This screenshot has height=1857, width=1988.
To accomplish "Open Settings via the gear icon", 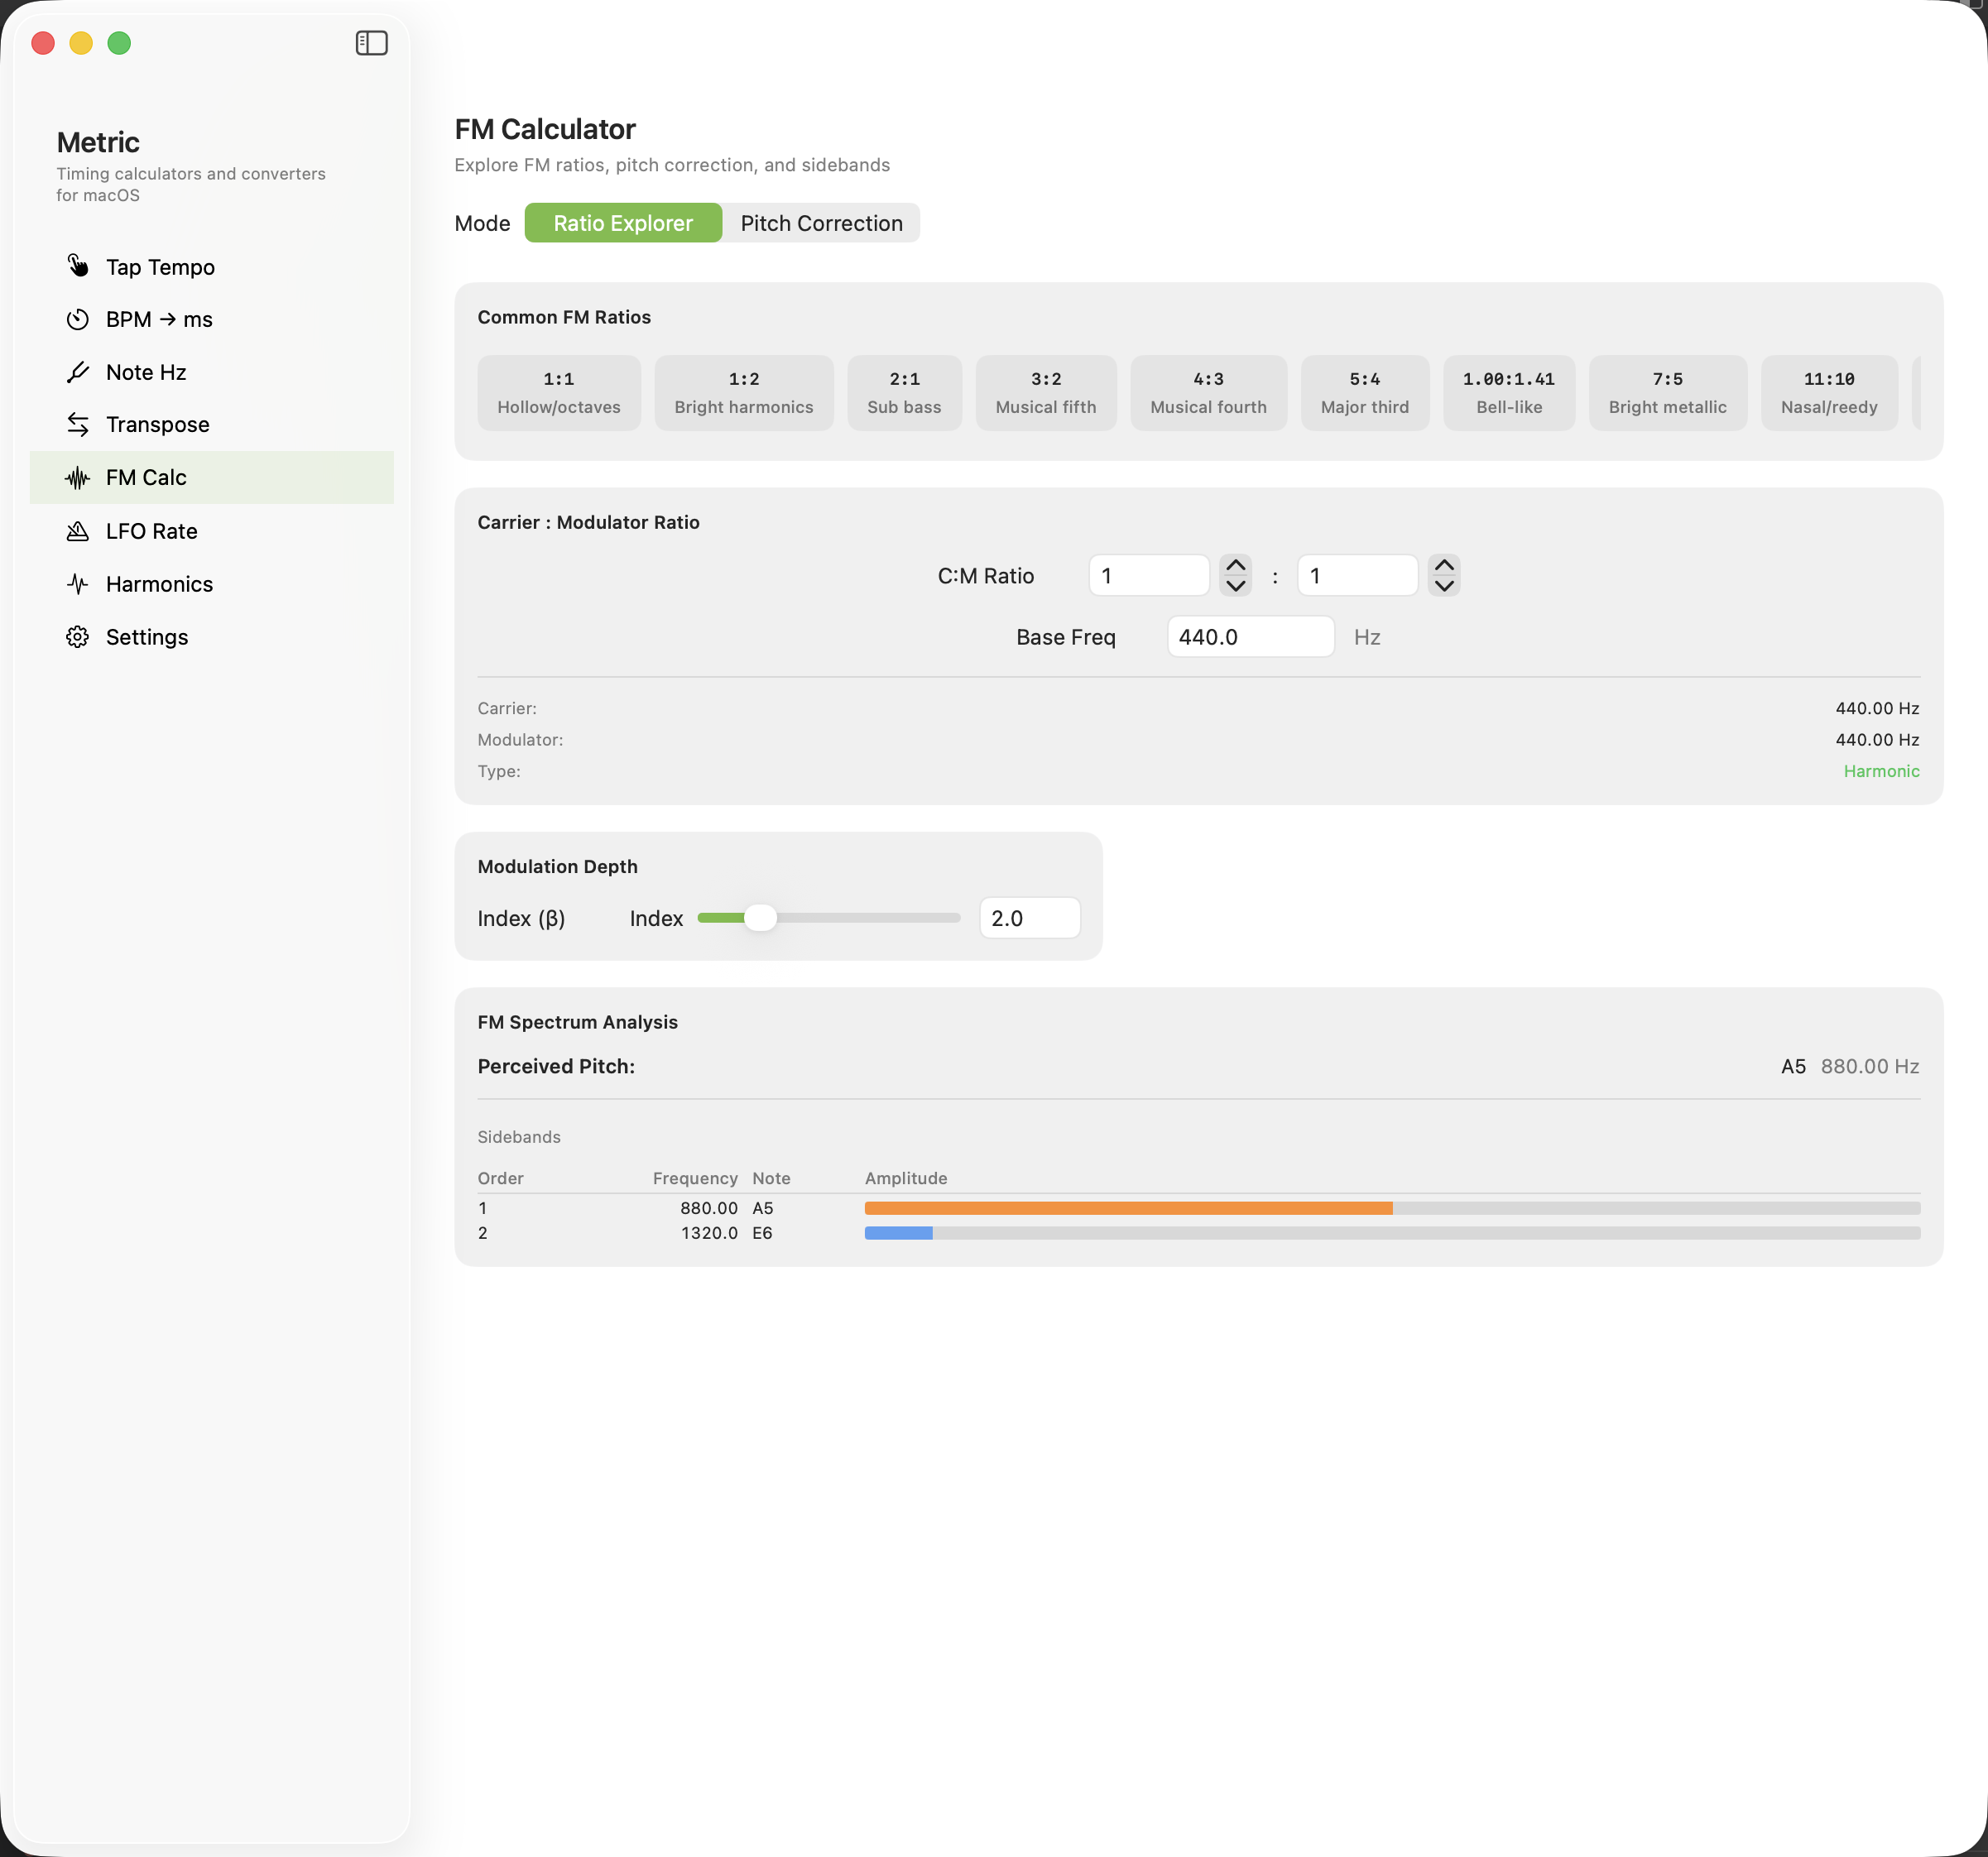I will tap(77, 637).
